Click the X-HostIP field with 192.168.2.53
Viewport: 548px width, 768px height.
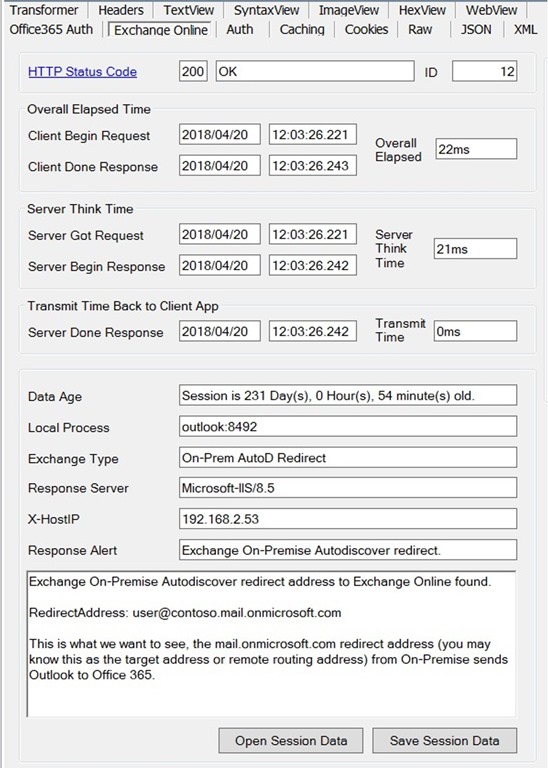[x=348, y=519]
